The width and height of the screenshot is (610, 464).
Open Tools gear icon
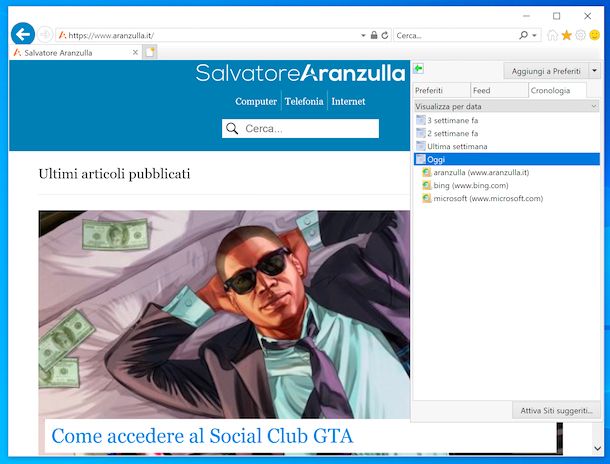[580, 35]
